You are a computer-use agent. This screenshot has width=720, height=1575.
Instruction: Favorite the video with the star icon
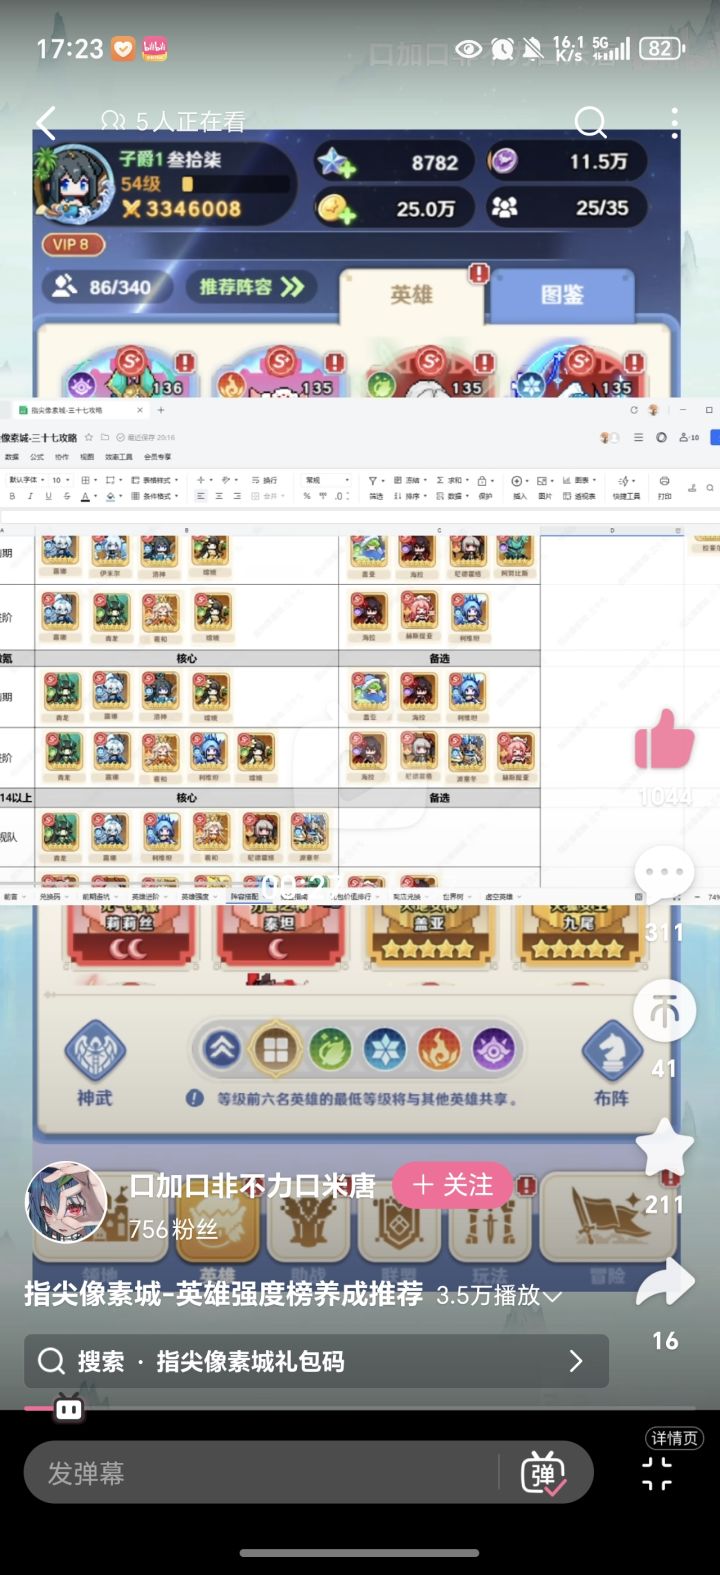[x=664, y=1148]
